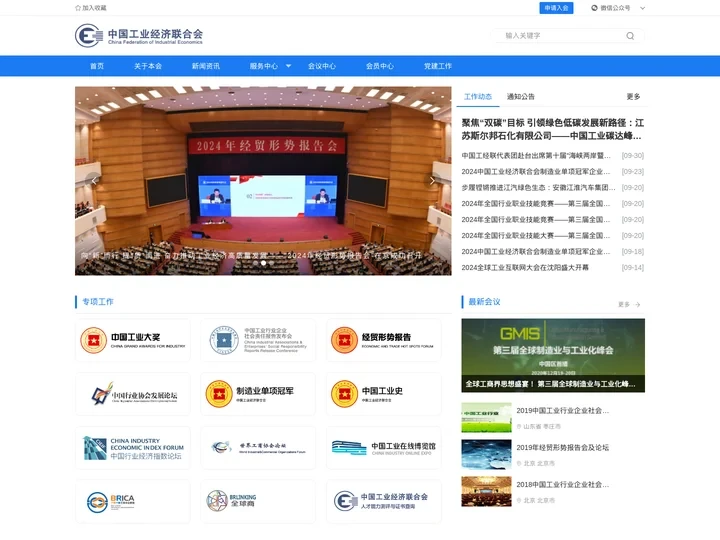Go to 首页 in the navigation bar
This screenshot has width=720, height=540.
(97, 66)
